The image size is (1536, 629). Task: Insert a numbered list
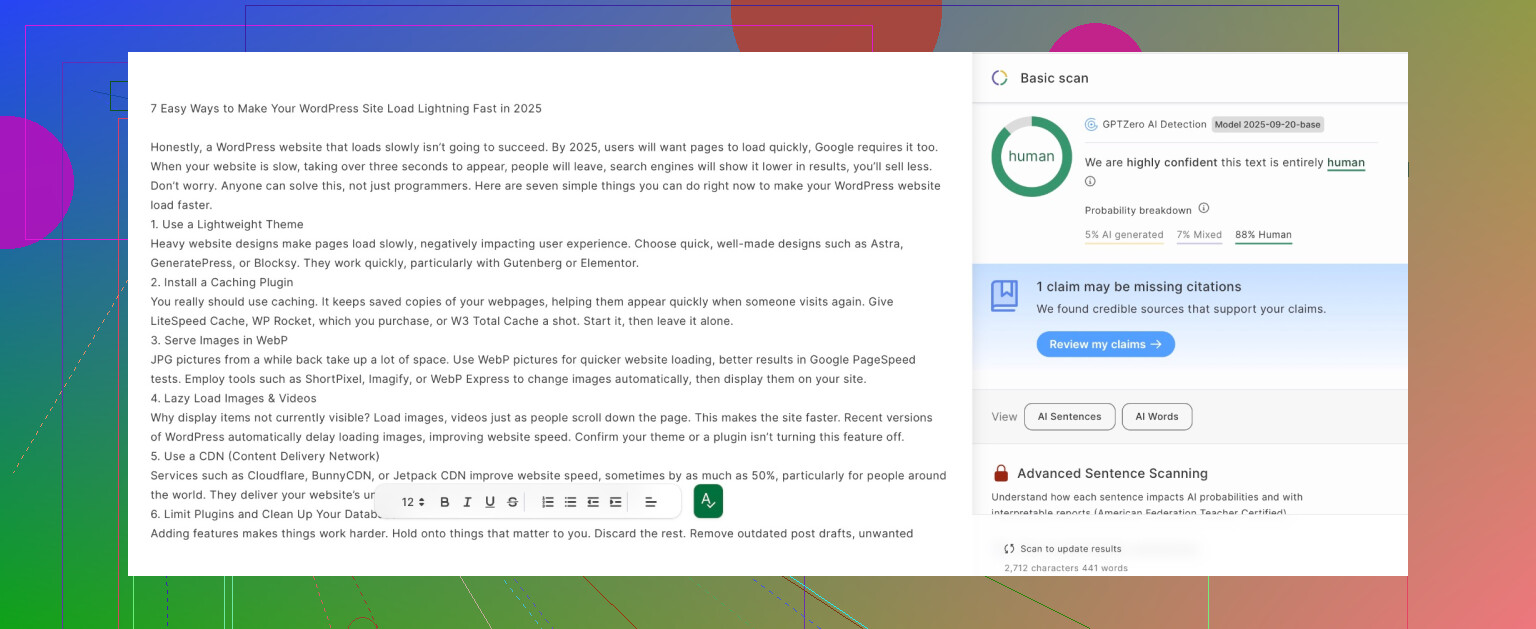pos(548,502)
